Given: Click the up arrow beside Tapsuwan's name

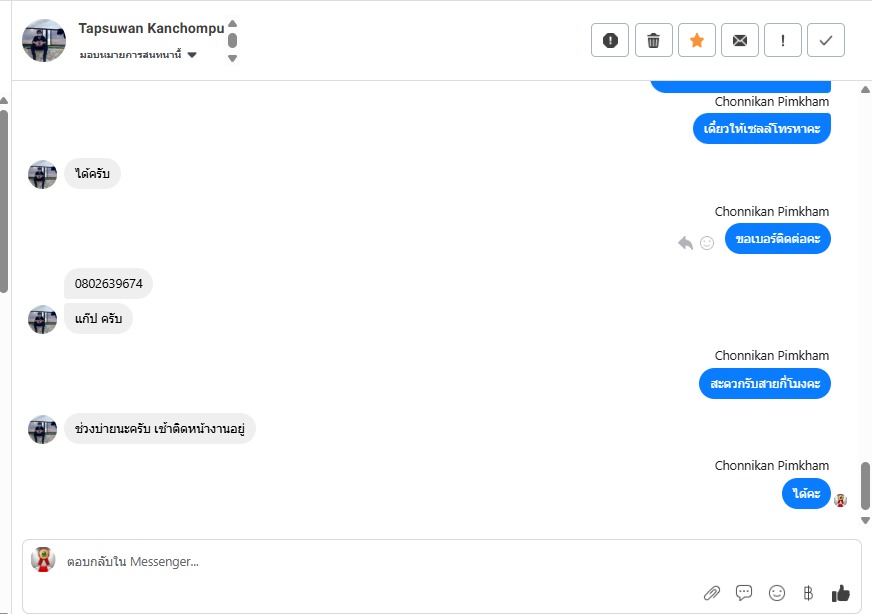Looking at the screenshot, I should 232,23.
